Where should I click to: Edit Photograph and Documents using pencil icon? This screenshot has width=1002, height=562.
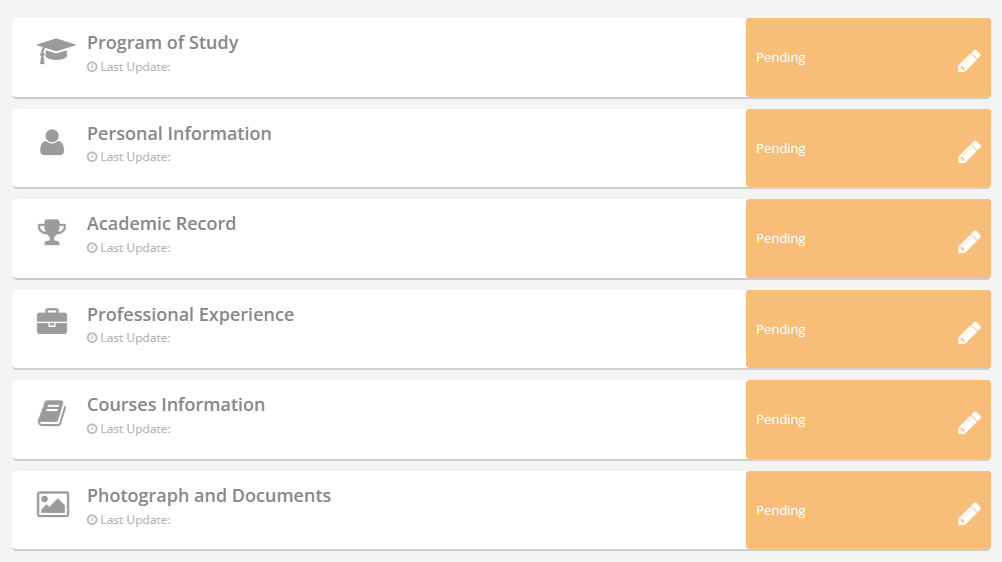pyautogui.click(x=969, y=514)
